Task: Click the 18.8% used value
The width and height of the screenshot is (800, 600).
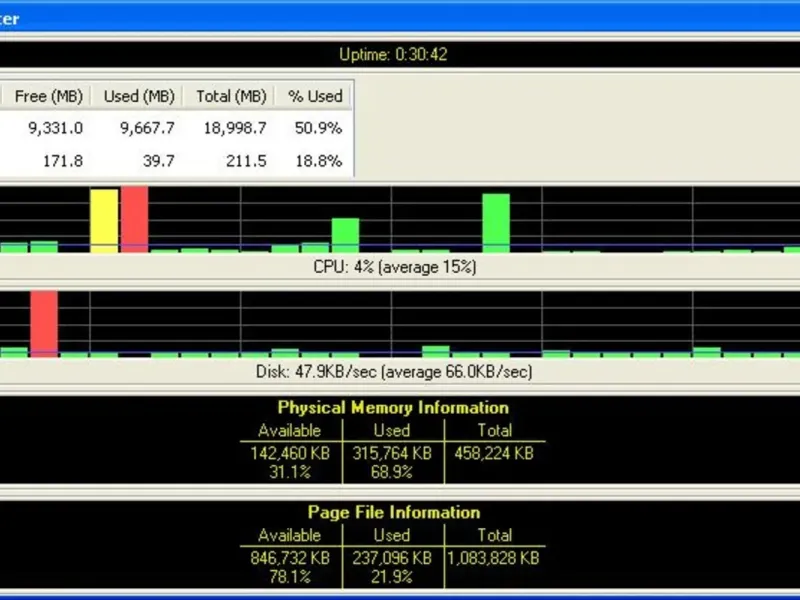Action: 318,161
